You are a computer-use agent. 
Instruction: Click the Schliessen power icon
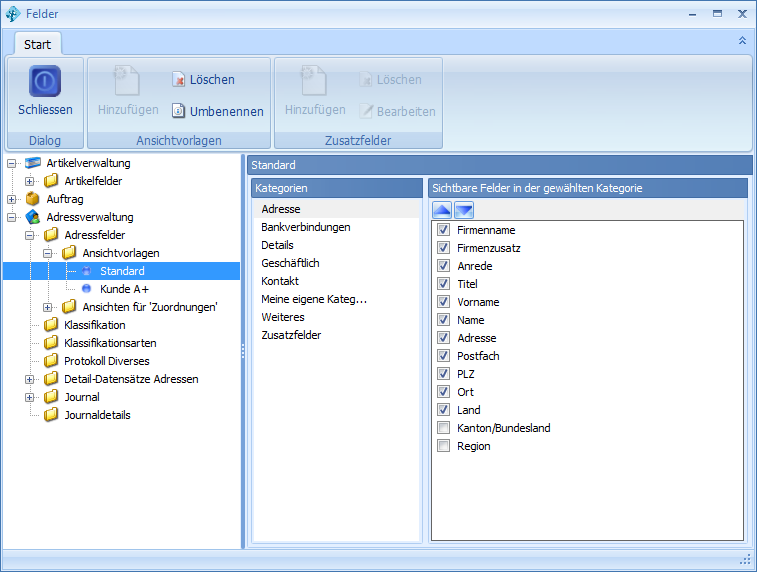tap(45, 81)
